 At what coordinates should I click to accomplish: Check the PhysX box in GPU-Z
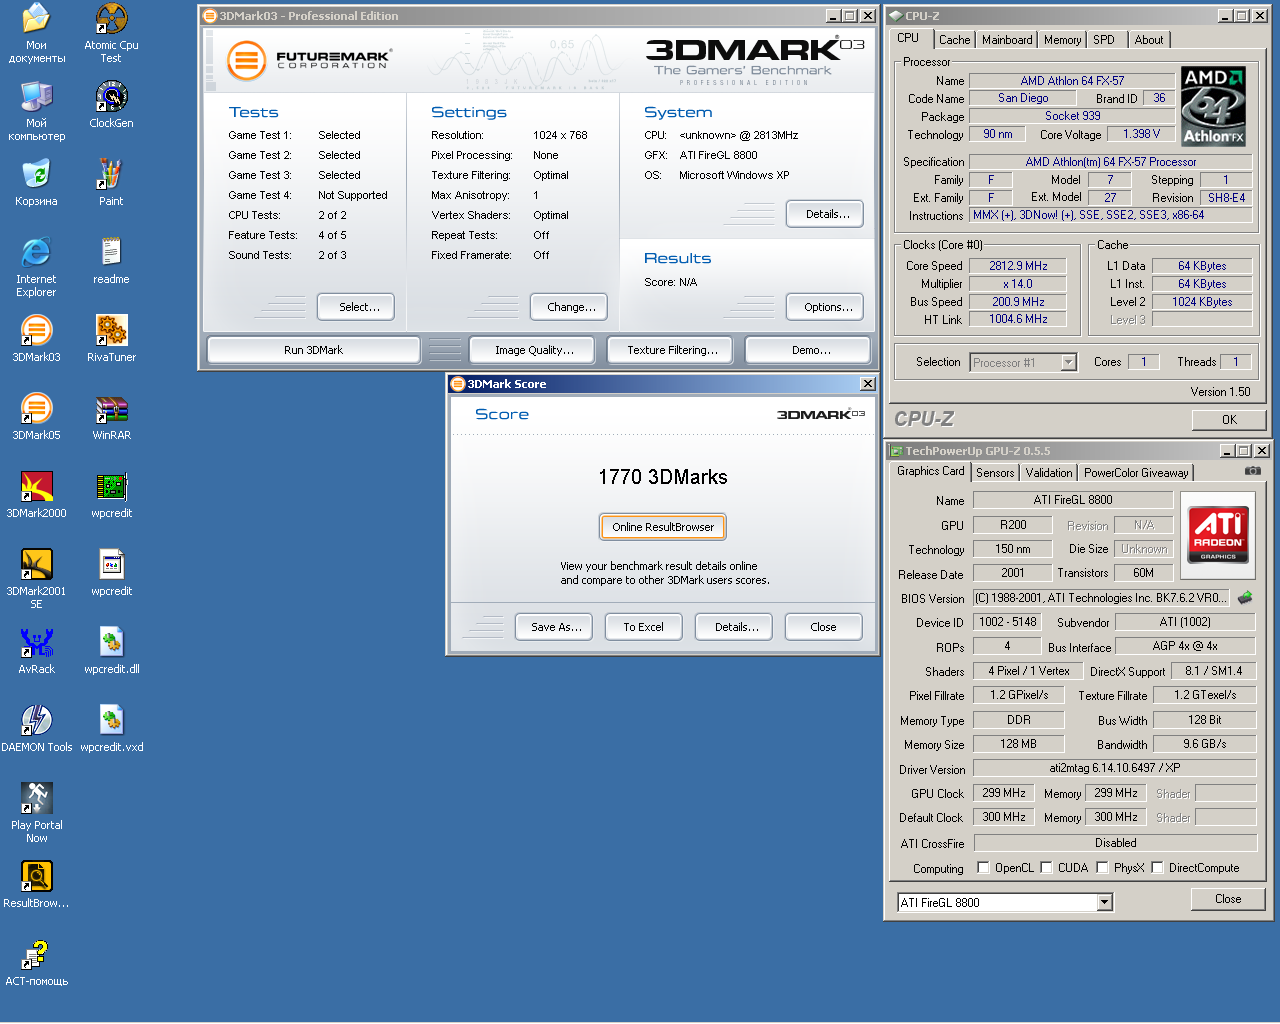coord(1102,868)
